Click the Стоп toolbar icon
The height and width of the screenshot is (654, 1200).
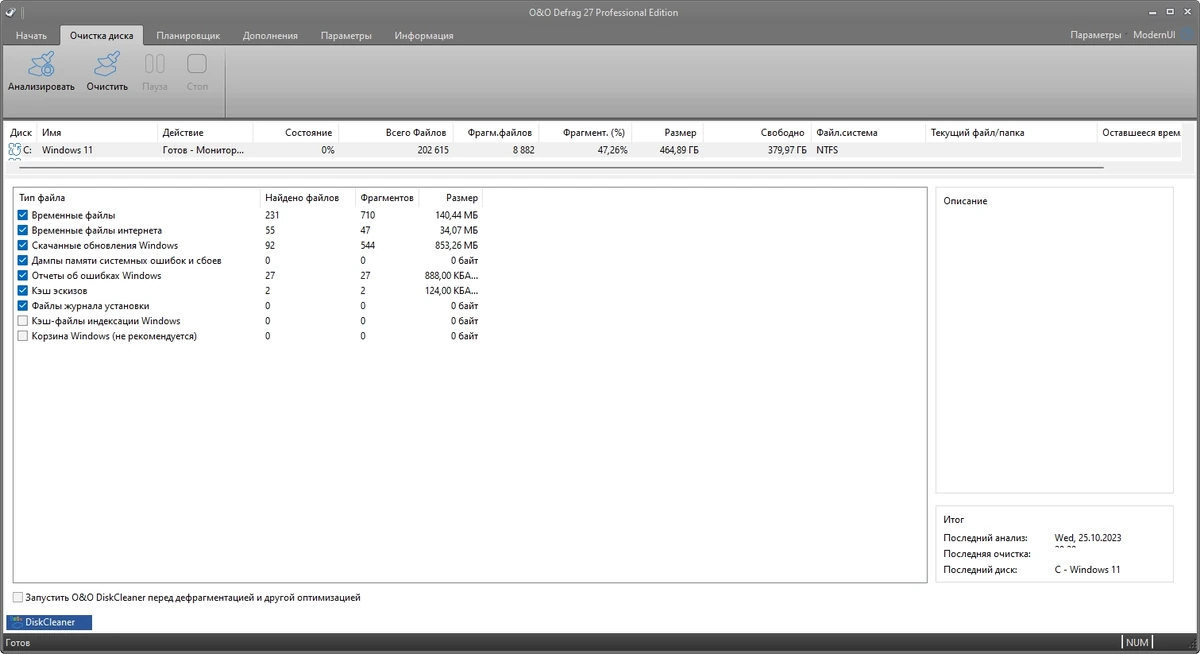(197, 65)
